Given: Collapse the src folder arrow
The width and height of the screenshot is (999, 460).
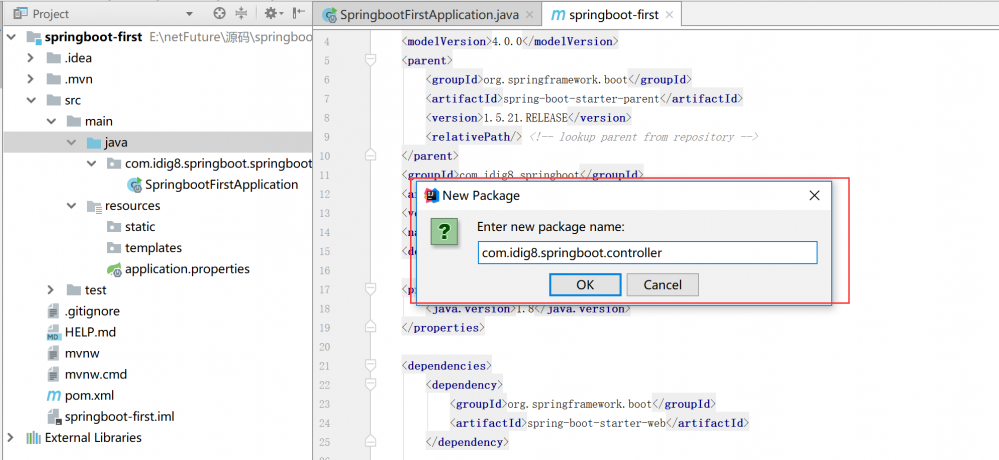Looking at the screenshot, I should [30, 100].
